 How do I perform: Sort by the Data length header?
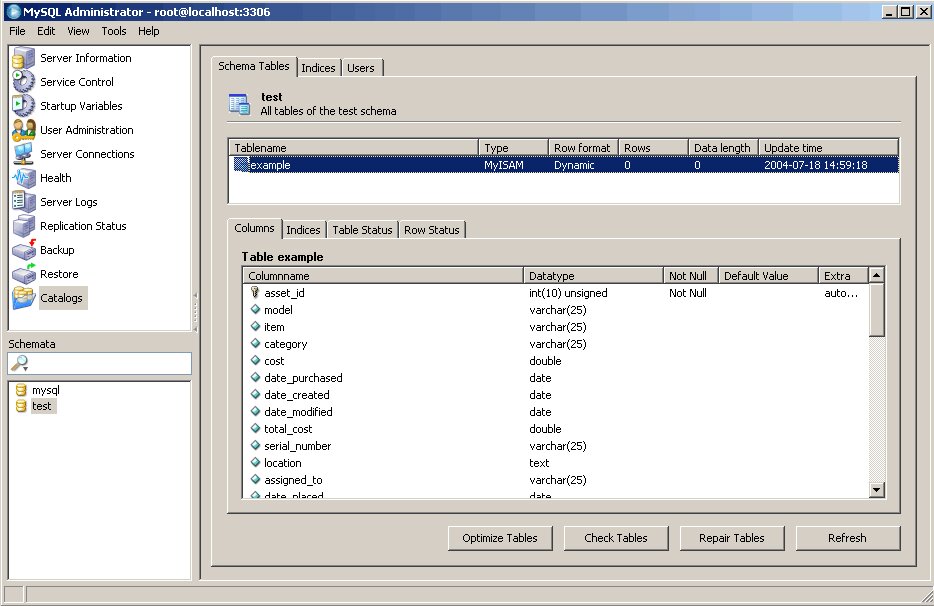pos(723,148)
